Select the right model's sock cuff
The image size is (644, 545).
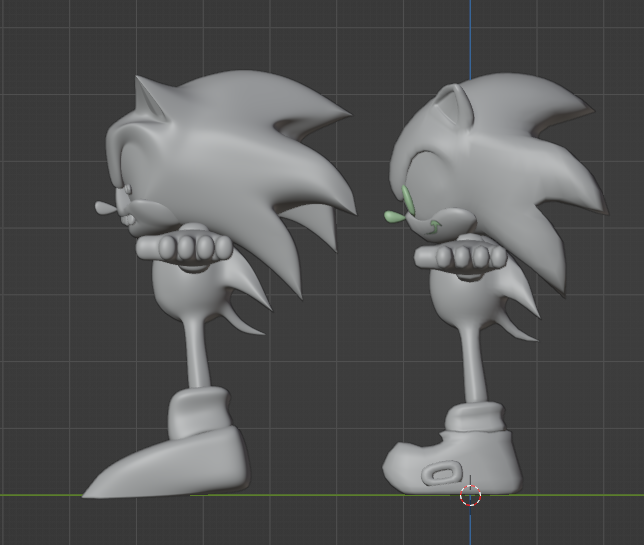(476, 418)
